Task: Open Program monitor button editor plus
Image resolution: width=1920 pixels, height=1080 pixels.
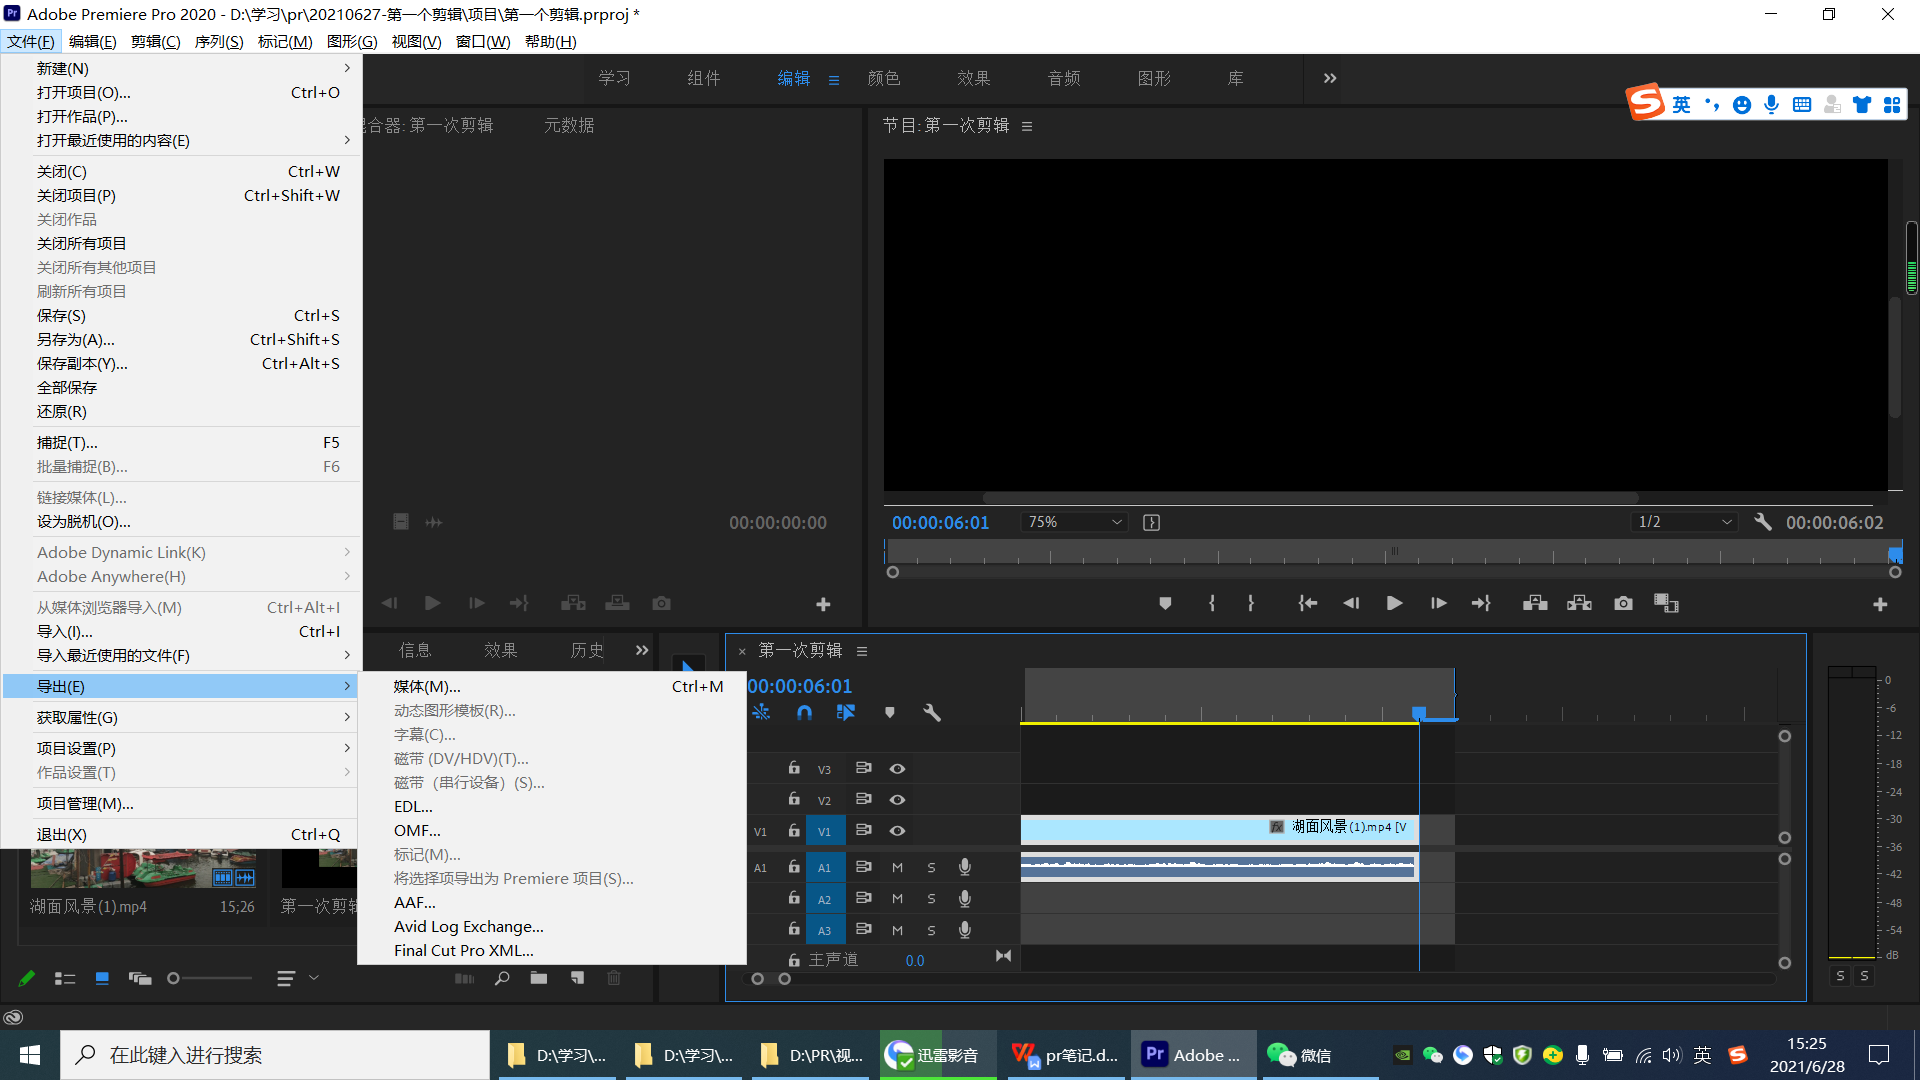Action: click(x=1880, y=604)
